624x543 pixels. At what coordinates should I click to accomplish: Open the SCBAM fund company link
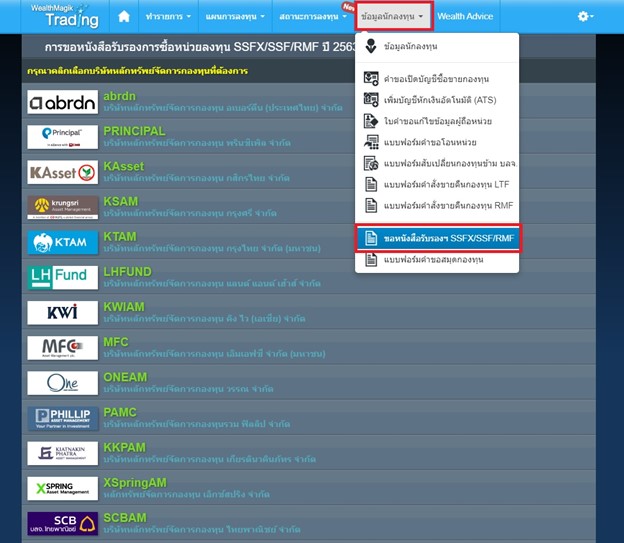(x=125, y=518)
